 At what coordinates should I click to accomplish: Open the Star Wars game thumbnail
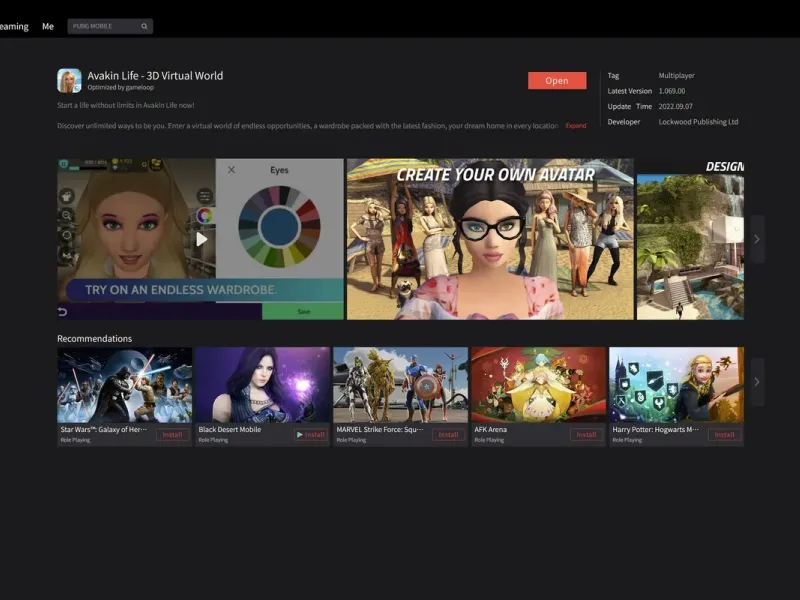tap(124, 385)
